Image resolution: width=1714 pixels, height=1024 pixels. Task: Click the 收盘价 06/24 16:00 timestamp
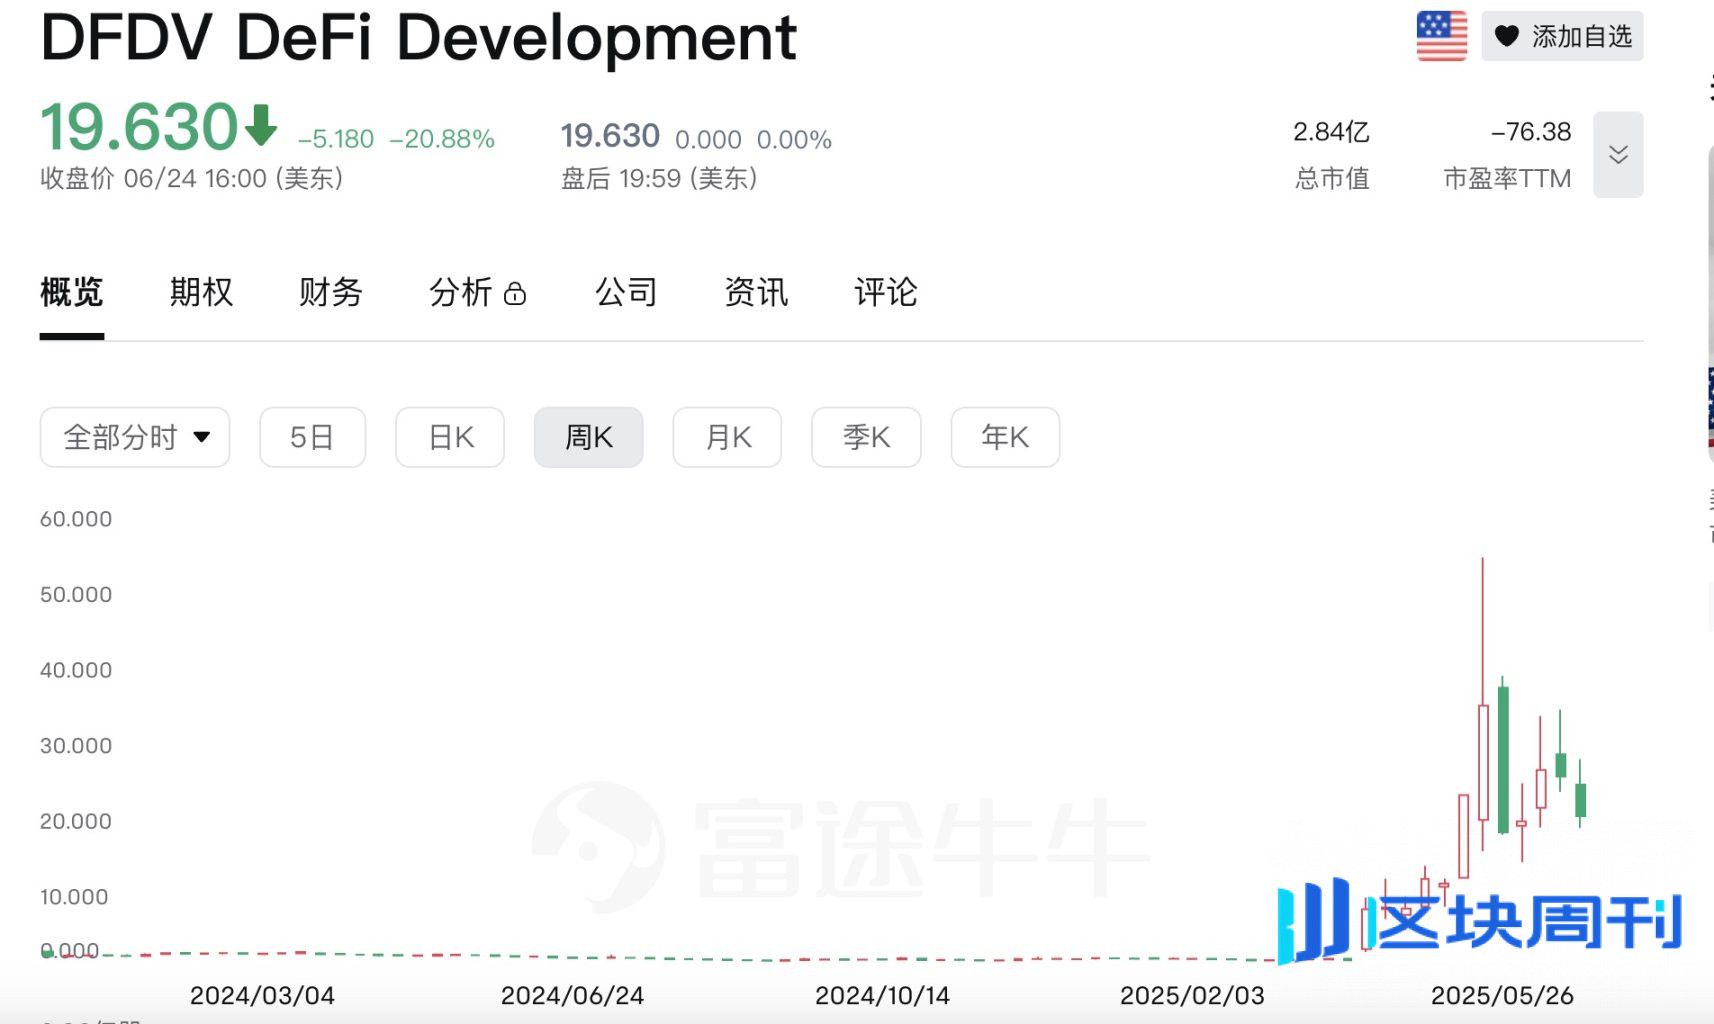[x=191, y=179]
